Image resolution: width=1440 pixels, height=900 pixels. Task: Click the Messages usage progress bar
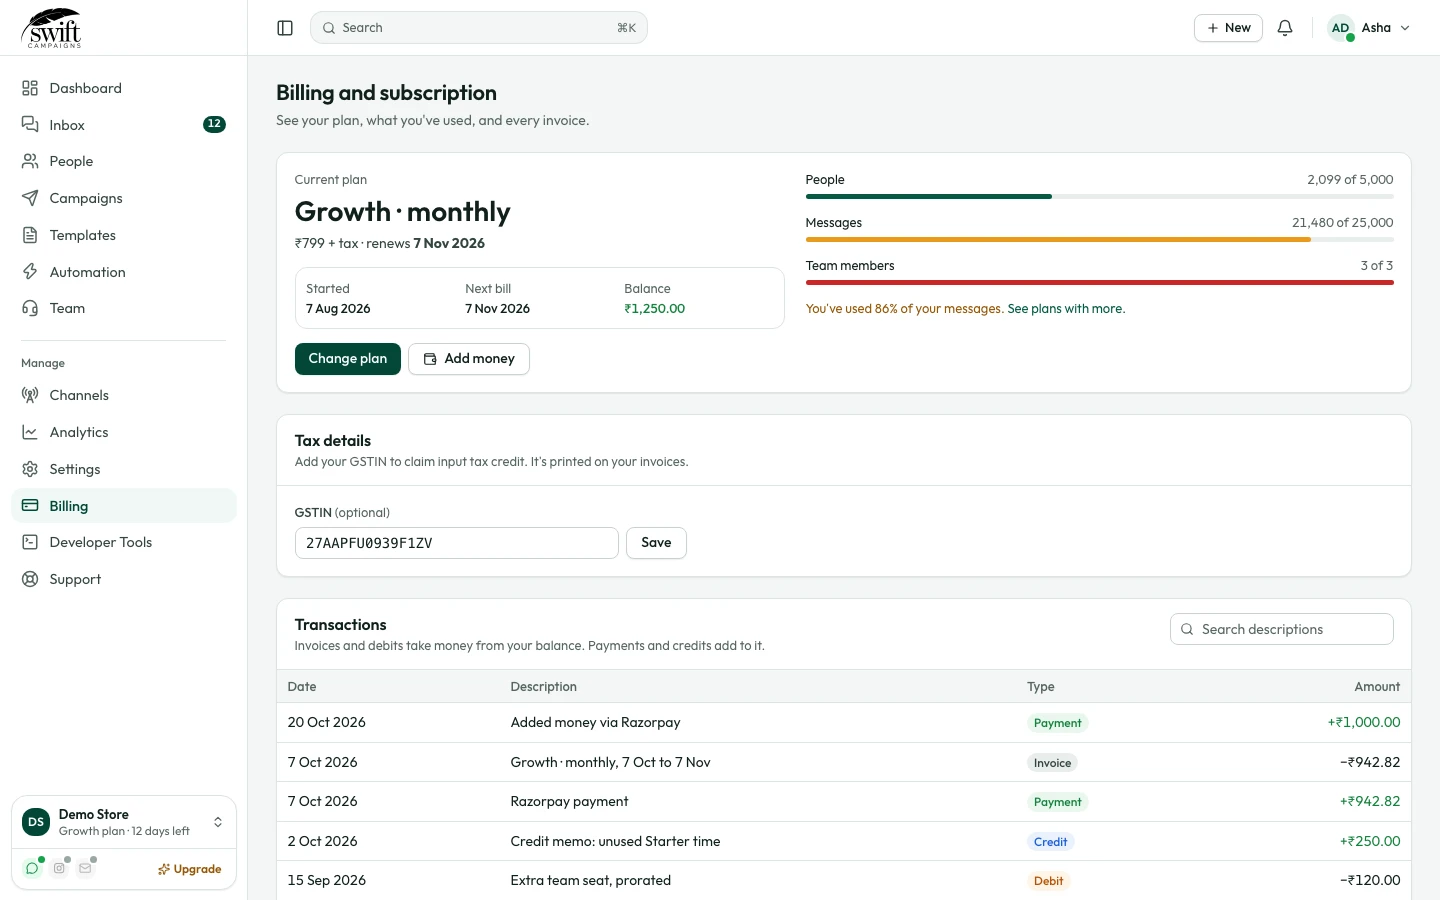click(x=1100, y=240)
